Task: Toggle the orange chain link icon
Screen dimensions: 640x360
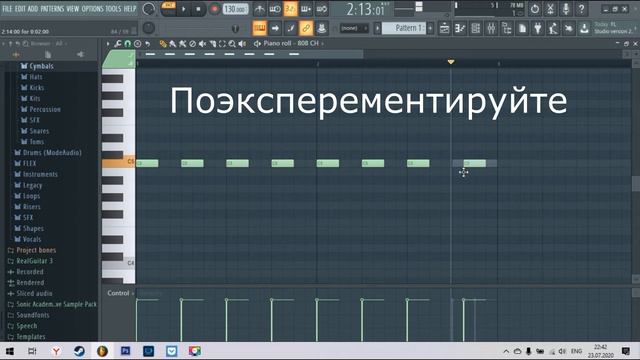Action: (x=306, y=28)
